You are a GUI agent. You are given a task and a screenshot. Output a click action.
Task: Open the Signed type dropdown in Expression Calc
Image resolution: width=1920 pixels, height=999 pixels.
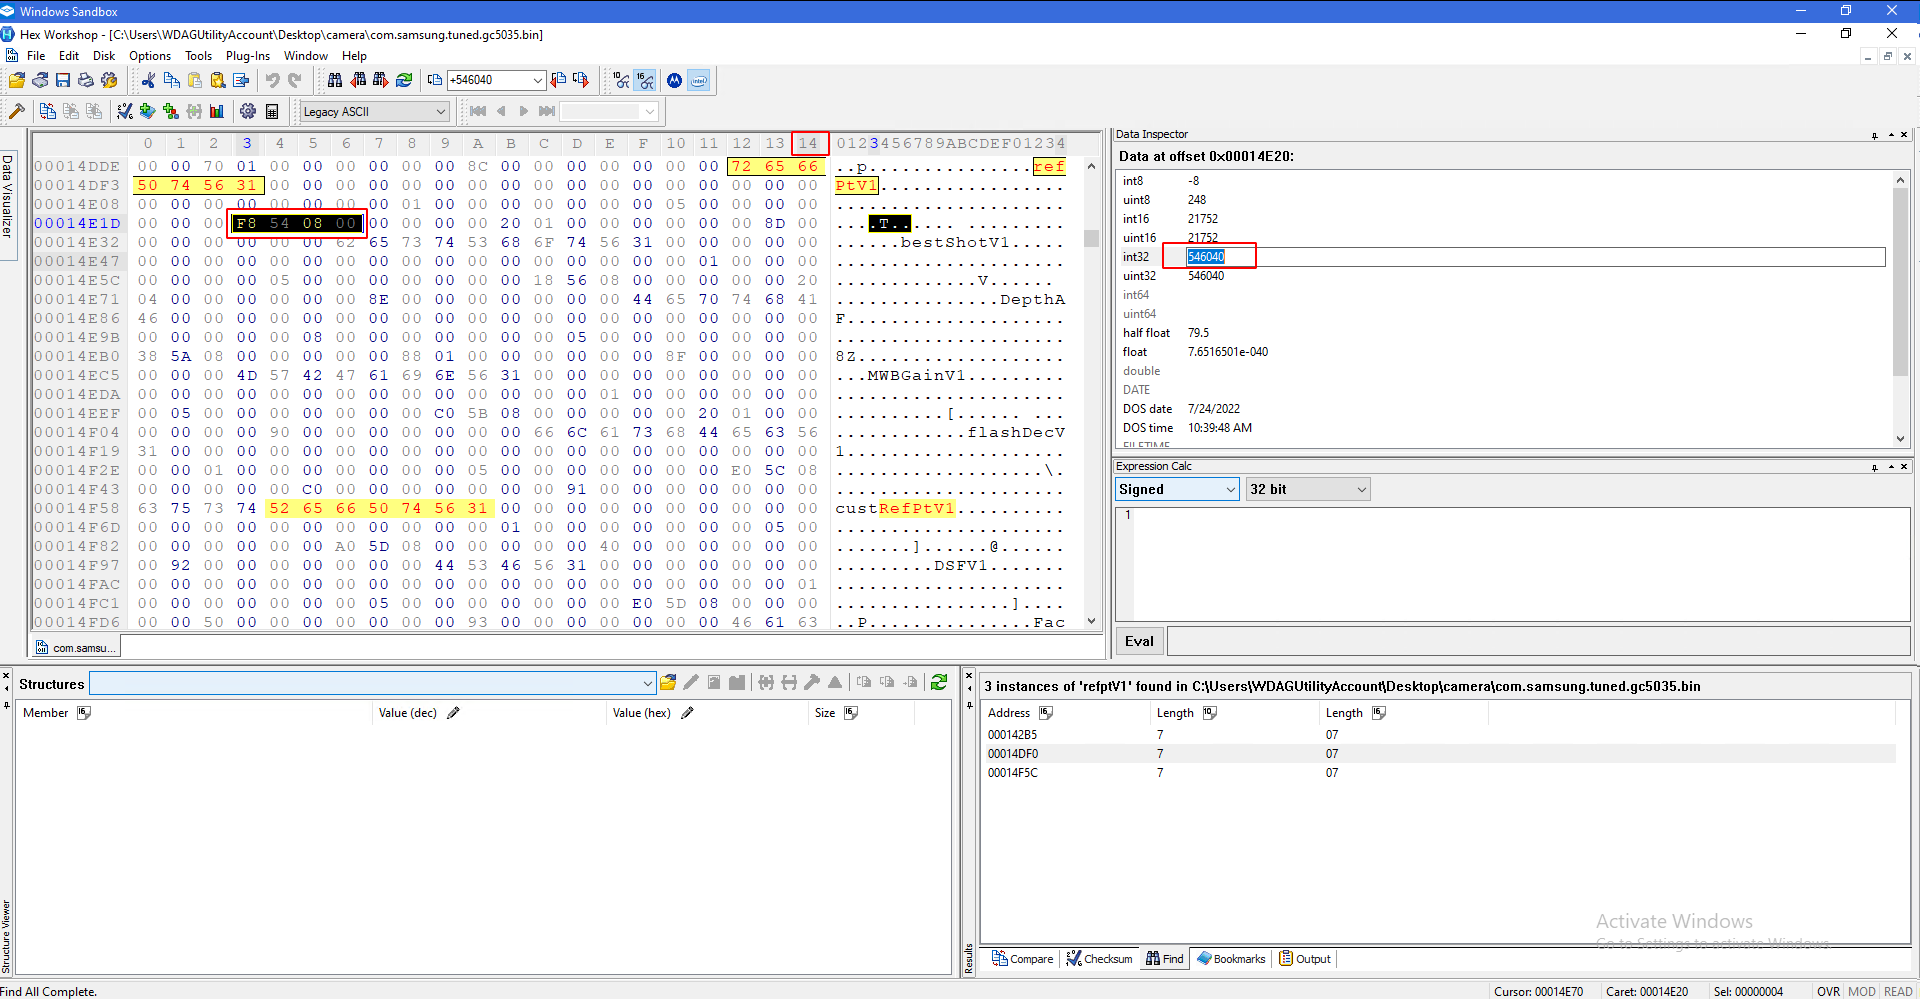coord(1230,489)
